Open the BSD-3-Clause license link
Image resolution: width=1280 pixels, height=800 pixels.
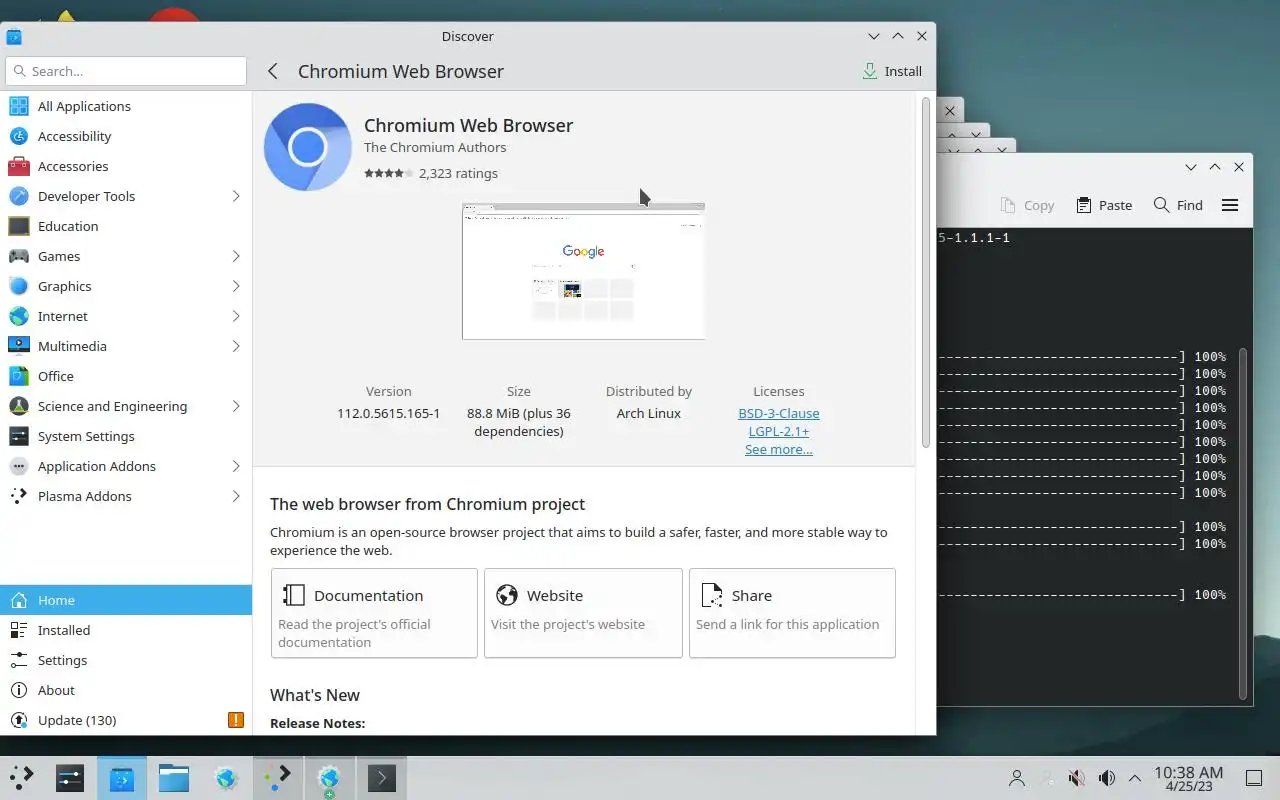click(x=778, y=413)
